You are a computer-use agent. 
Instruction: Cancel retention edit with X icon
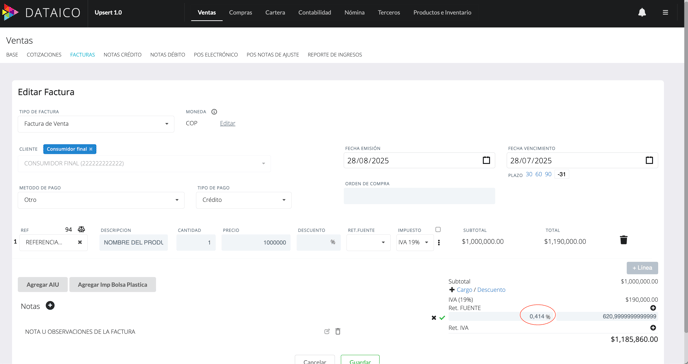434,318
